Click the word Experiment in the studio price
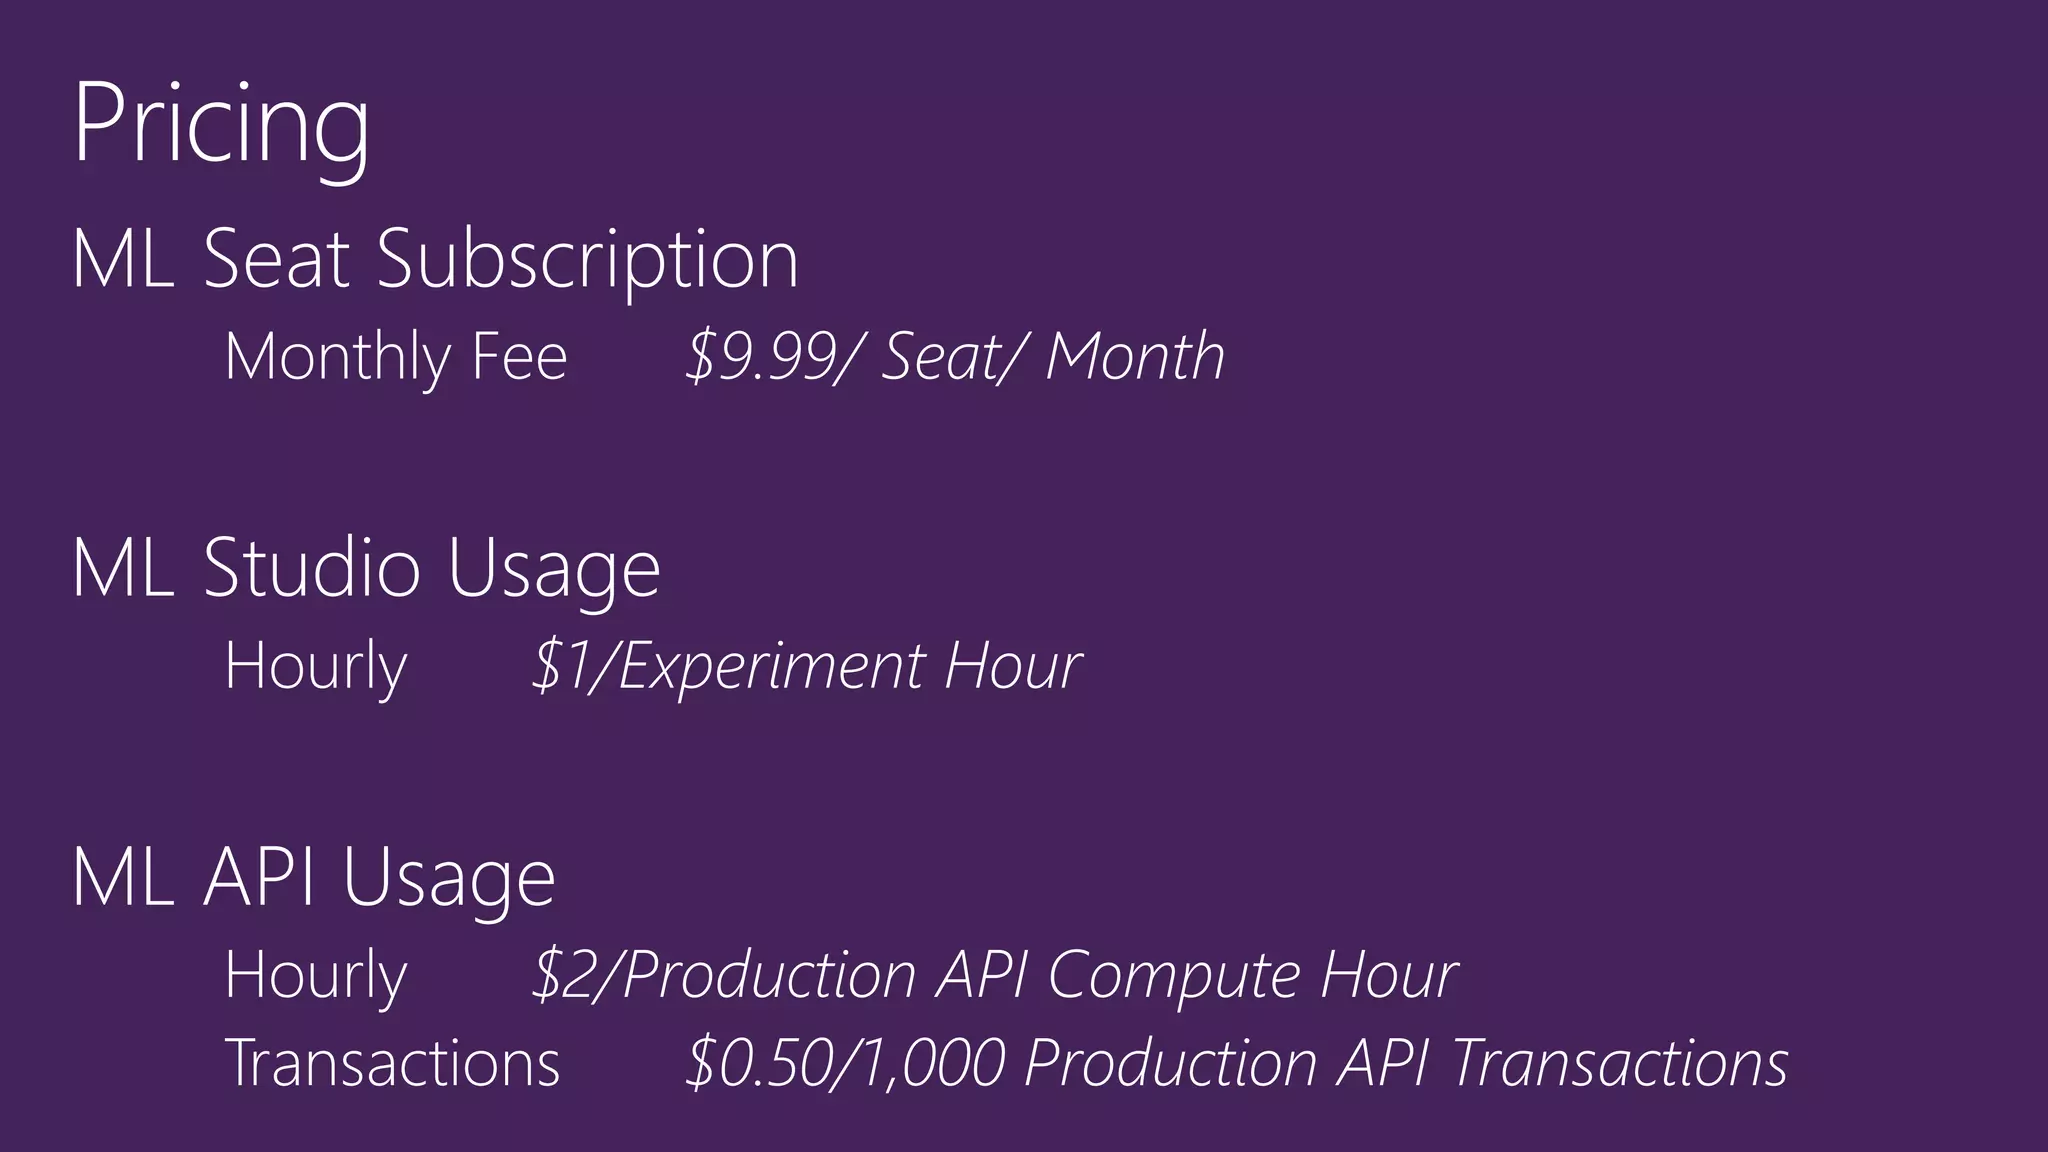 pos(772,668)
